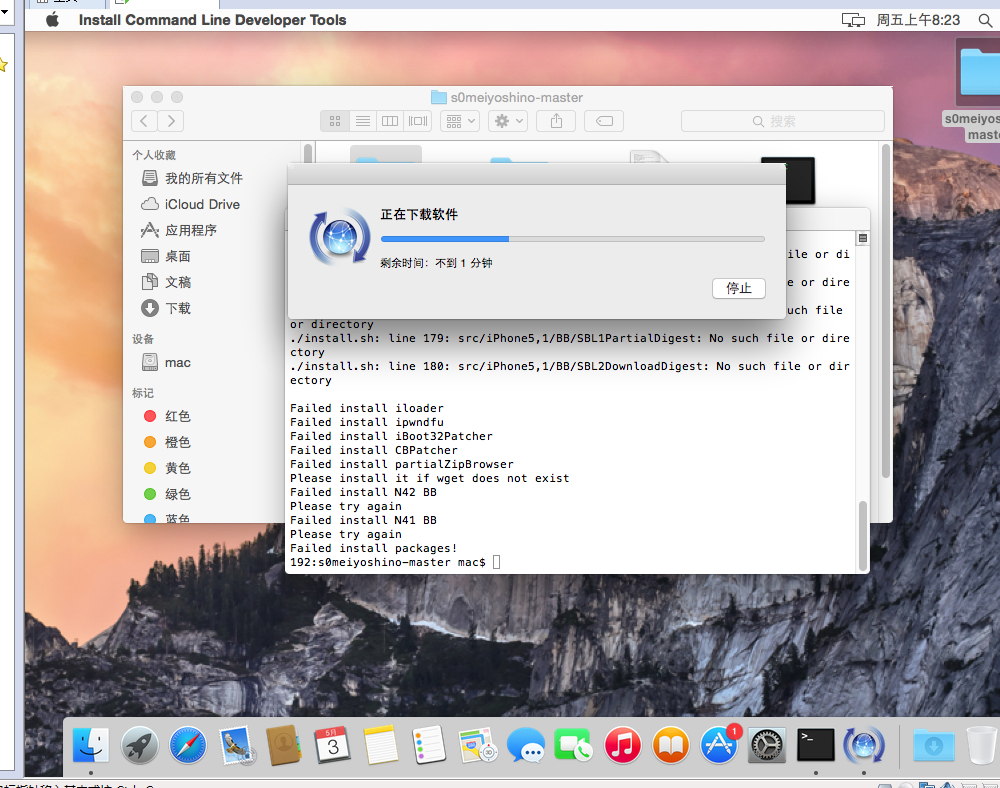Open the Finder arrange-by dropdown
Screen dimensions: 1000x788
[x=460, y=121]
